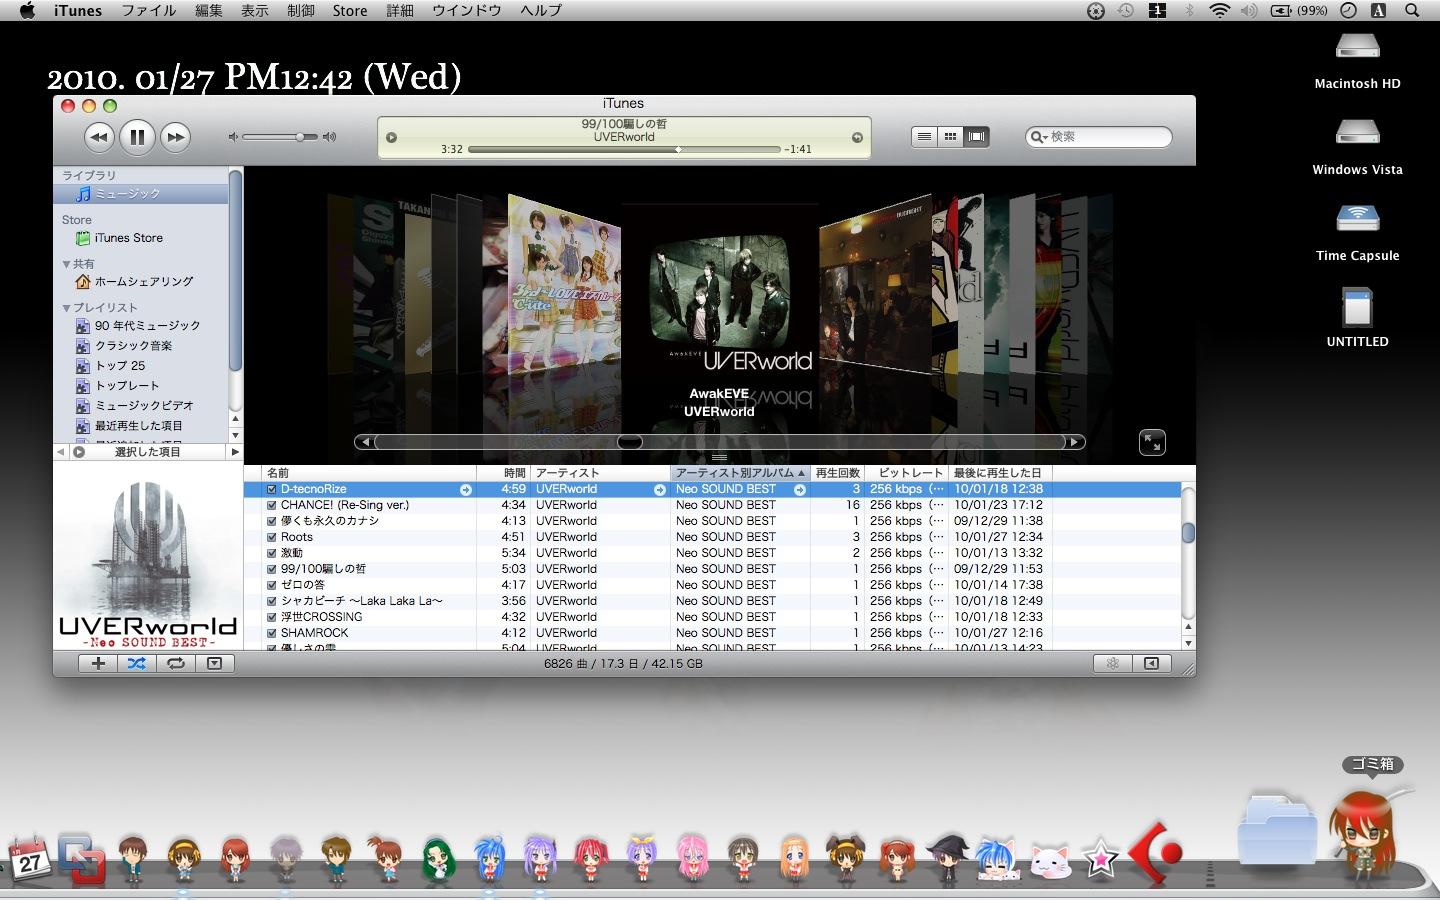Open 最近再生した項目 playlist
Image resolution: width=1440 pixels, height=900 pixels.
(140, 426)
